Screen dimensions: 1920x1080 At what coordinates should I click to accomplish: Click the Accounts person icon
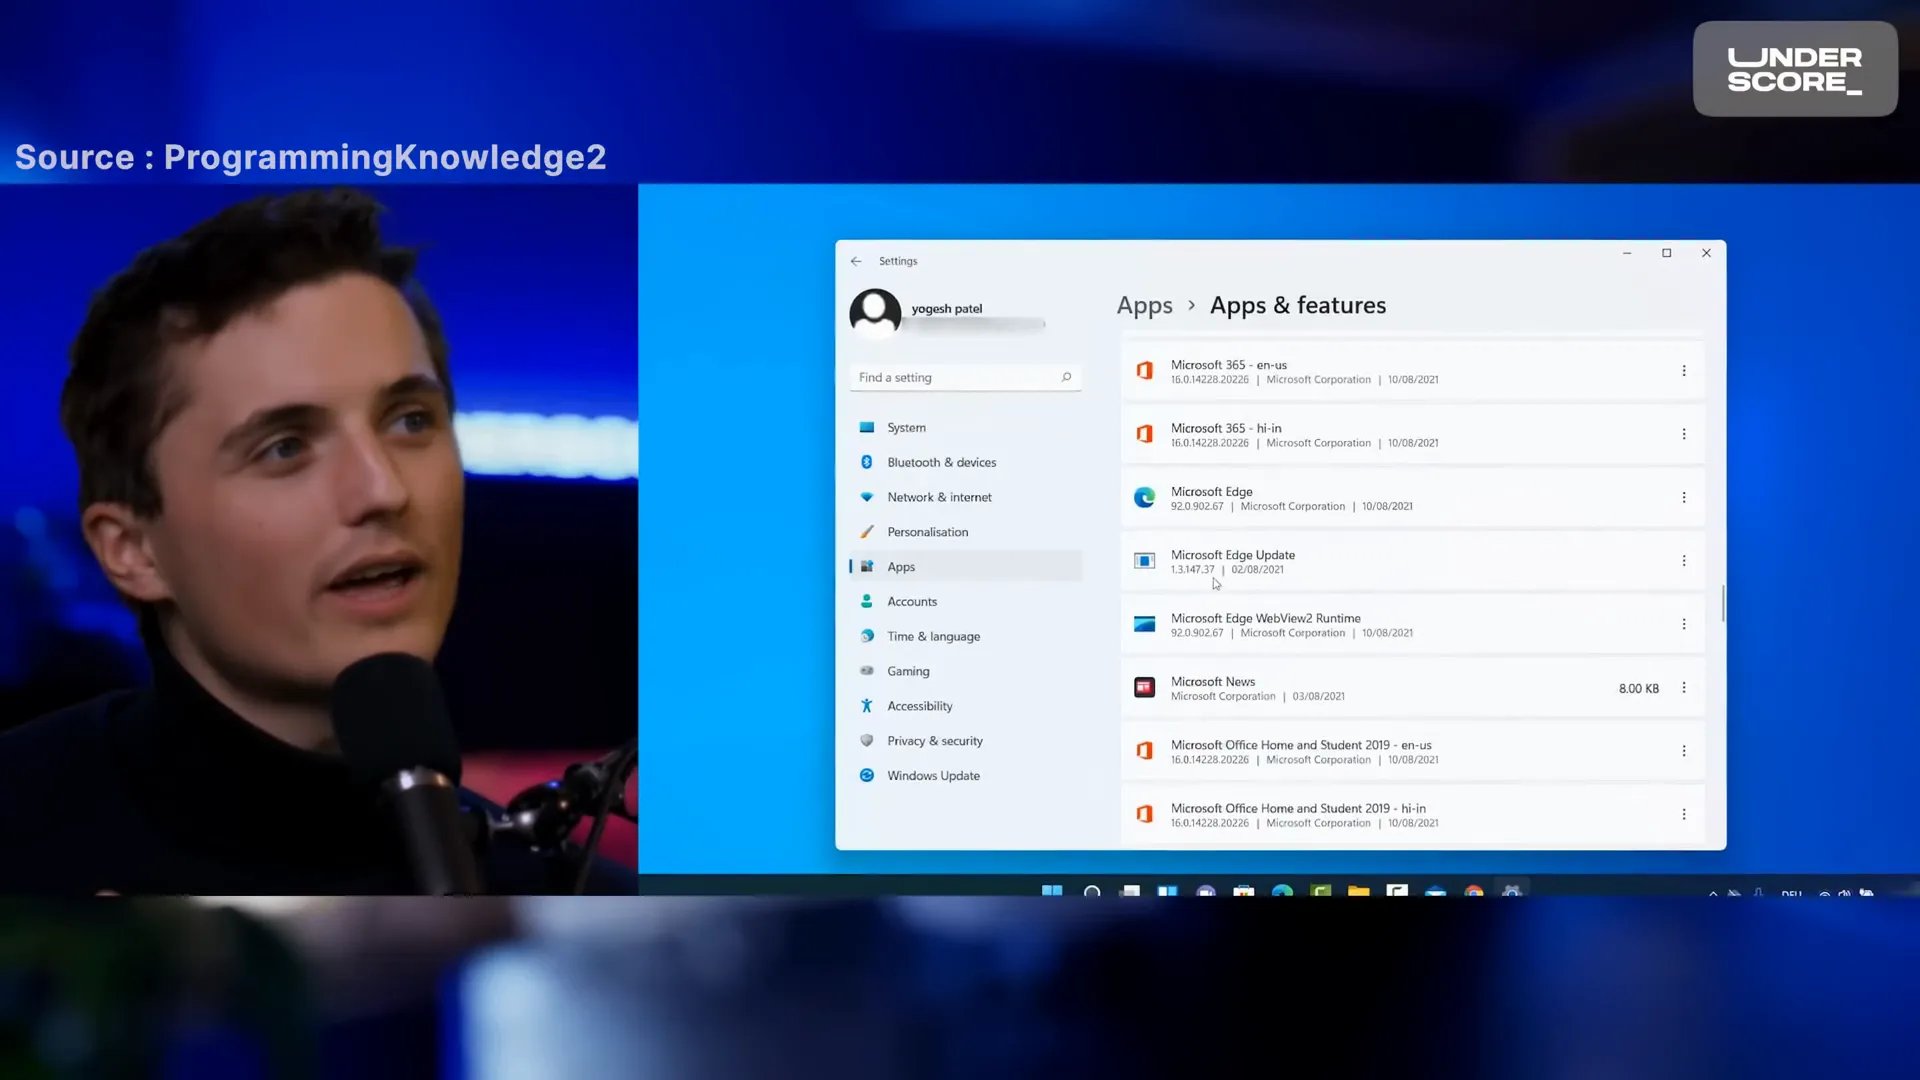coord(867,601)
